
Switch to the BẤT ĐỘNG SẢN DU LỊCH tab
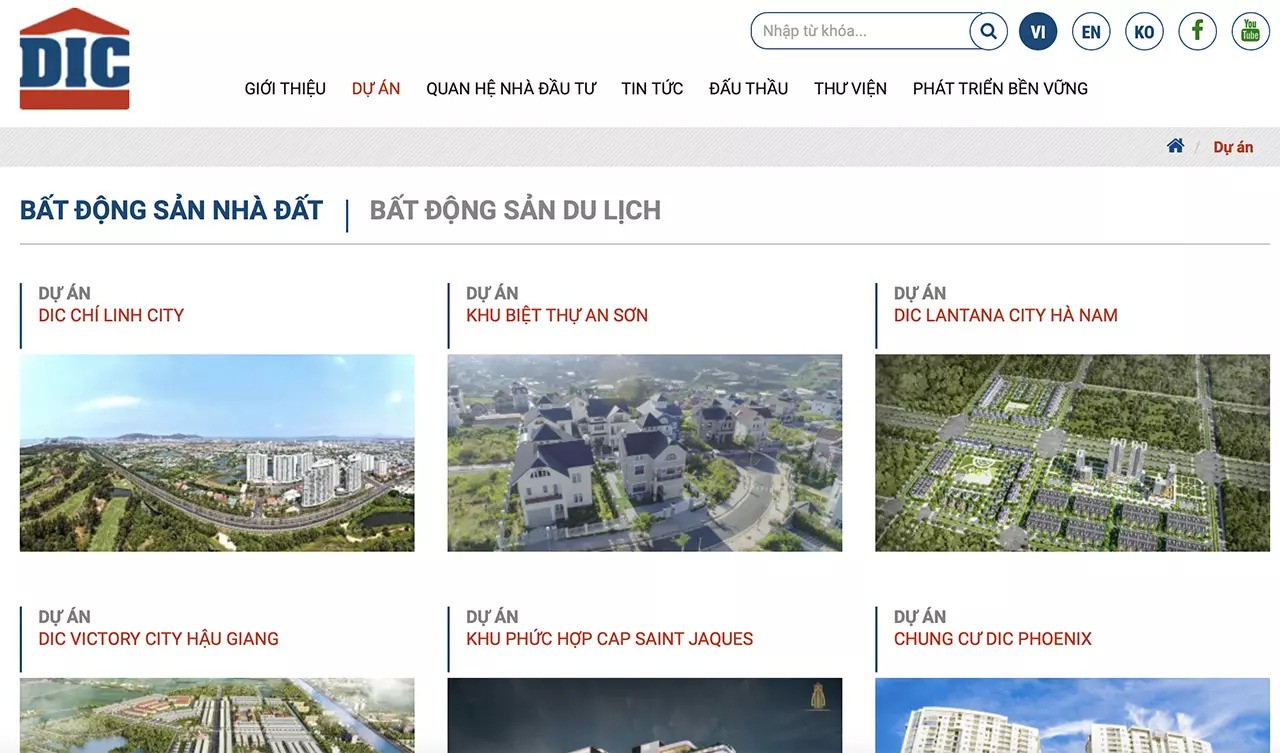pyautogui.click(x=514, y=209)
